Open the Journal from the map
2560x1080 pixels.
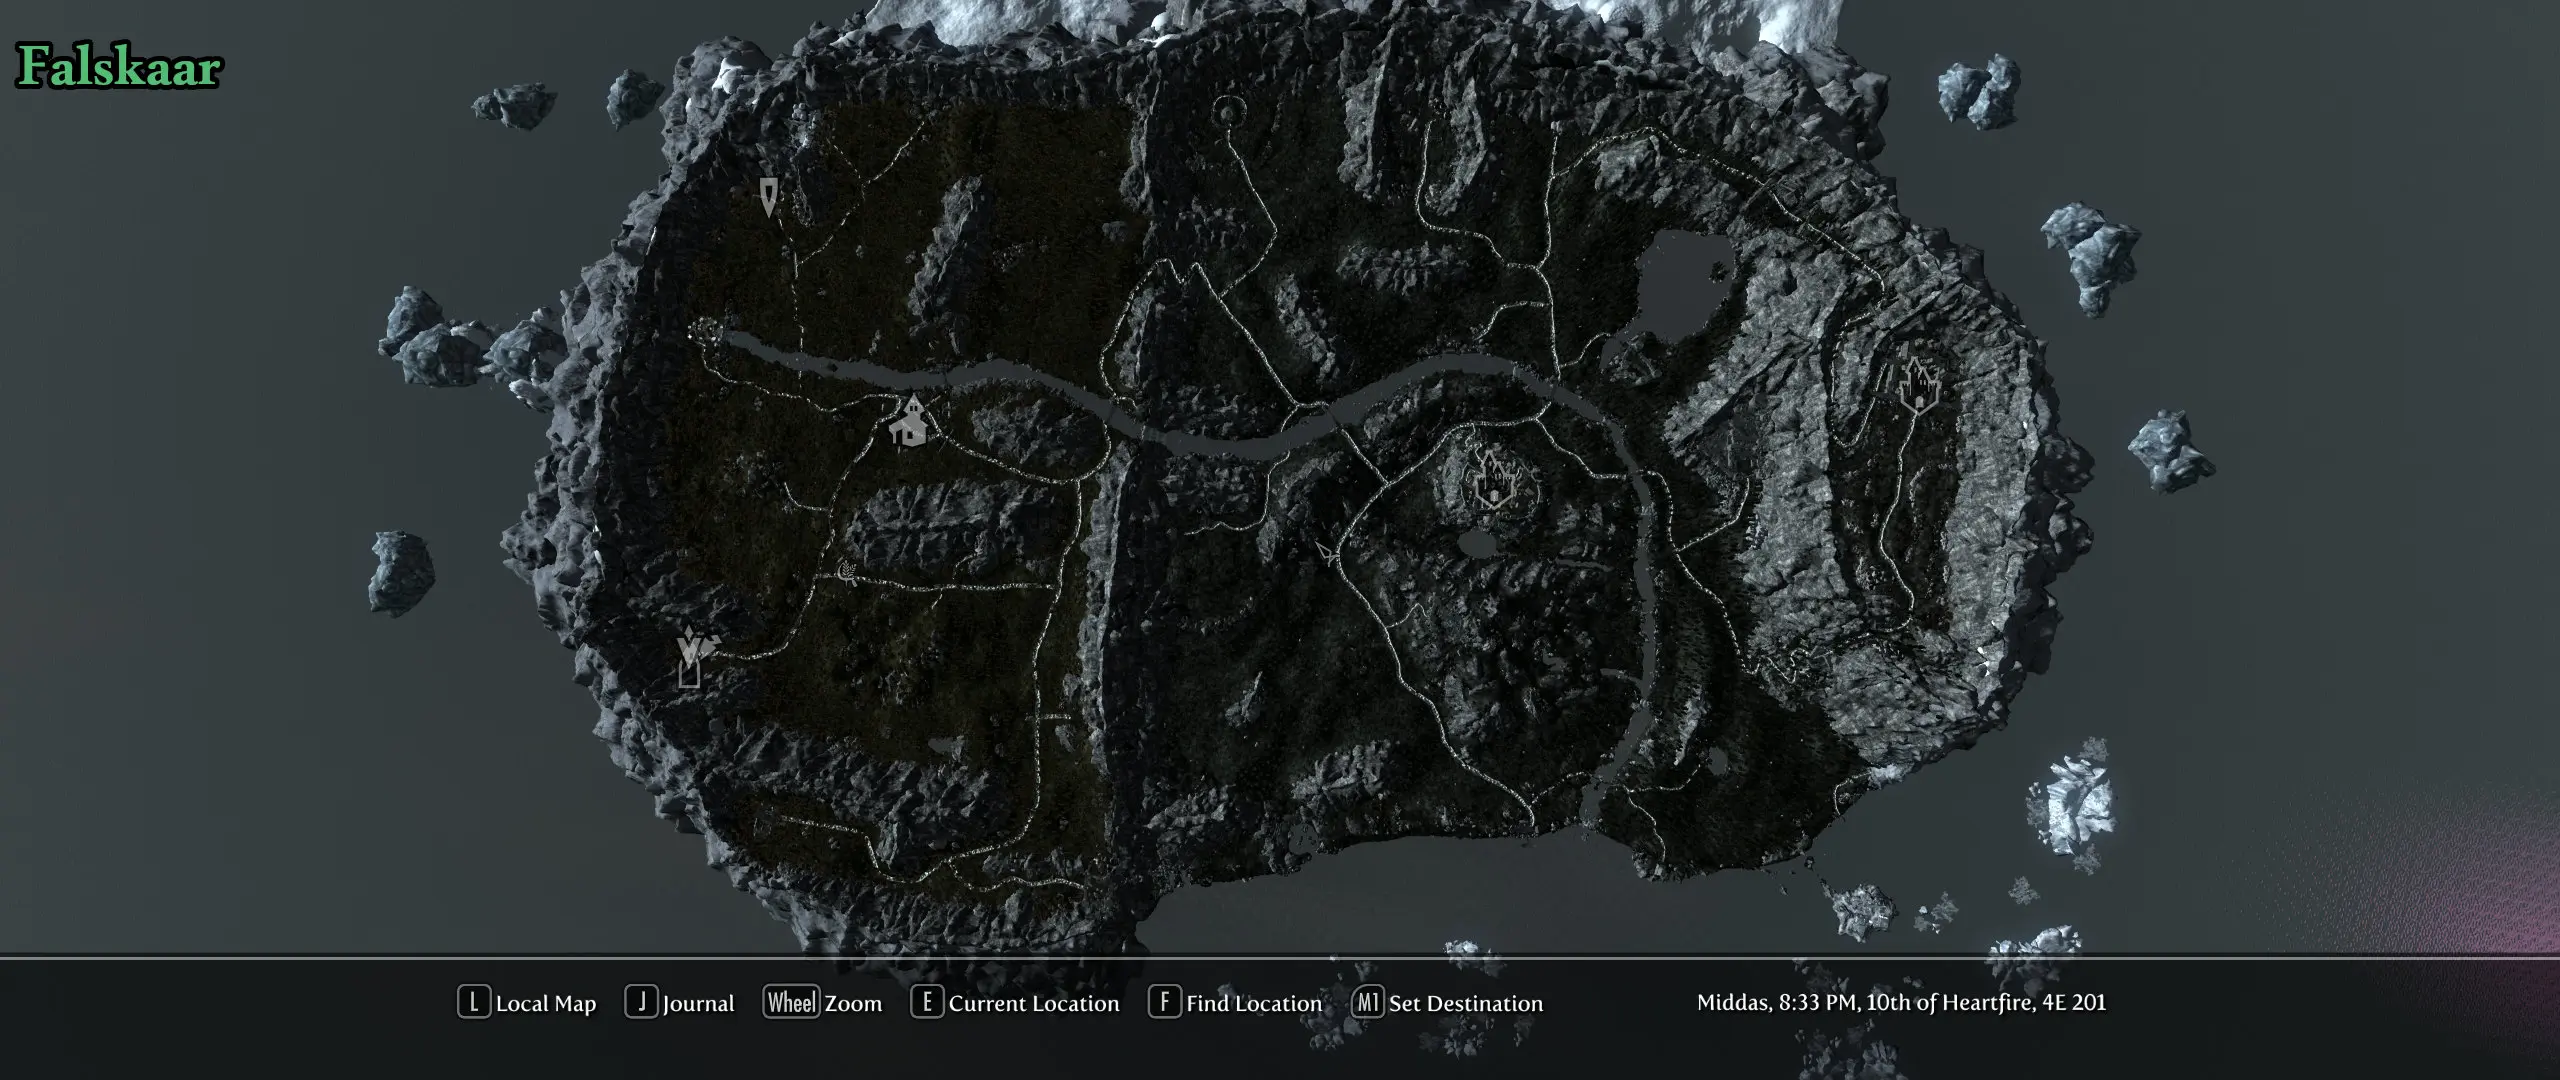pyautogui.click(x=698, y=1003)
